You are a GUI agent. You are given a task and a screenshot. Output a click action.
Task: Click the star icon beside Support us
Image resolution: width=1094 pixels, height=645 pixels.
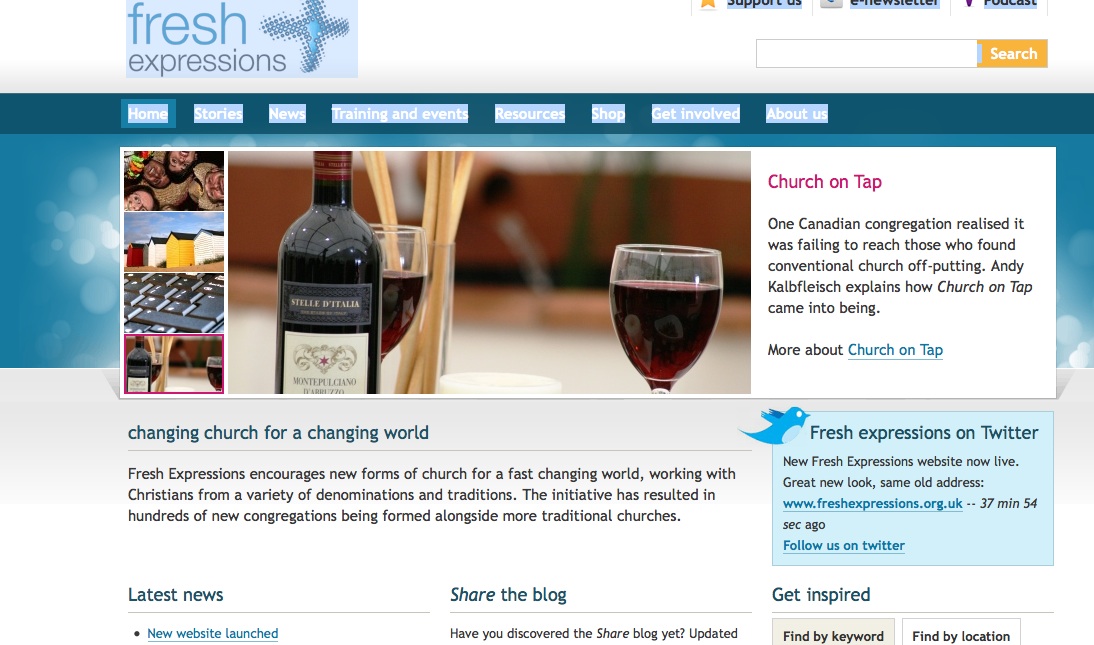(x=708, y=3)
